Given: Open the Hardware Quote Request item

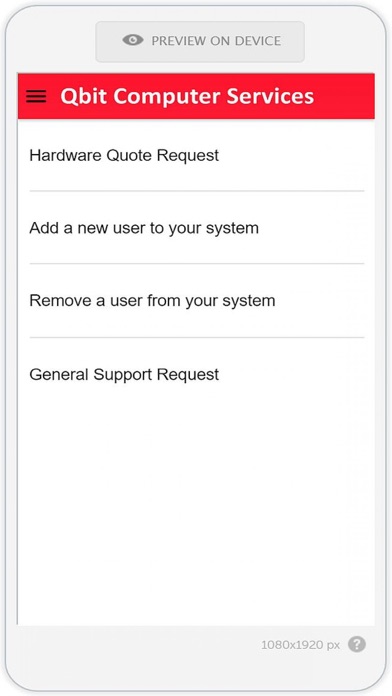Looking at the screenshot, I should click(x=124, y=155).
